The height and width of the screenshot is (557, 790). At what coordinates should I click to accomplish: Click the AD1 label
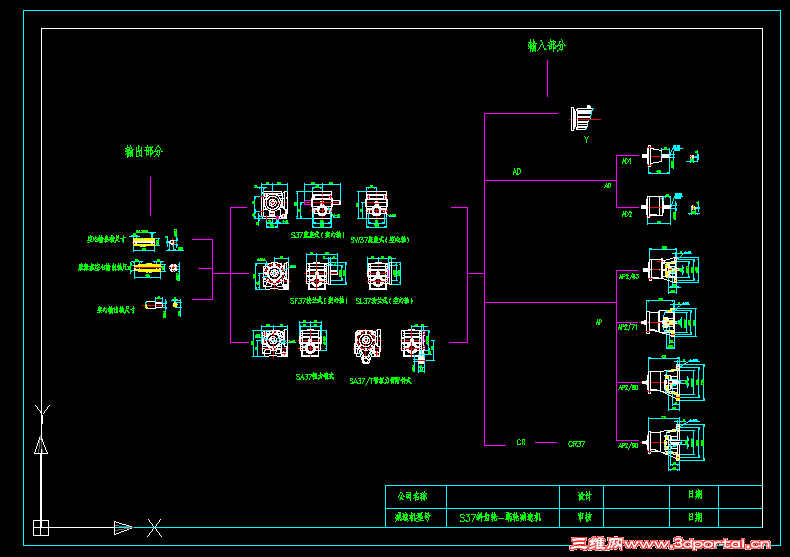tap(626, 161)
